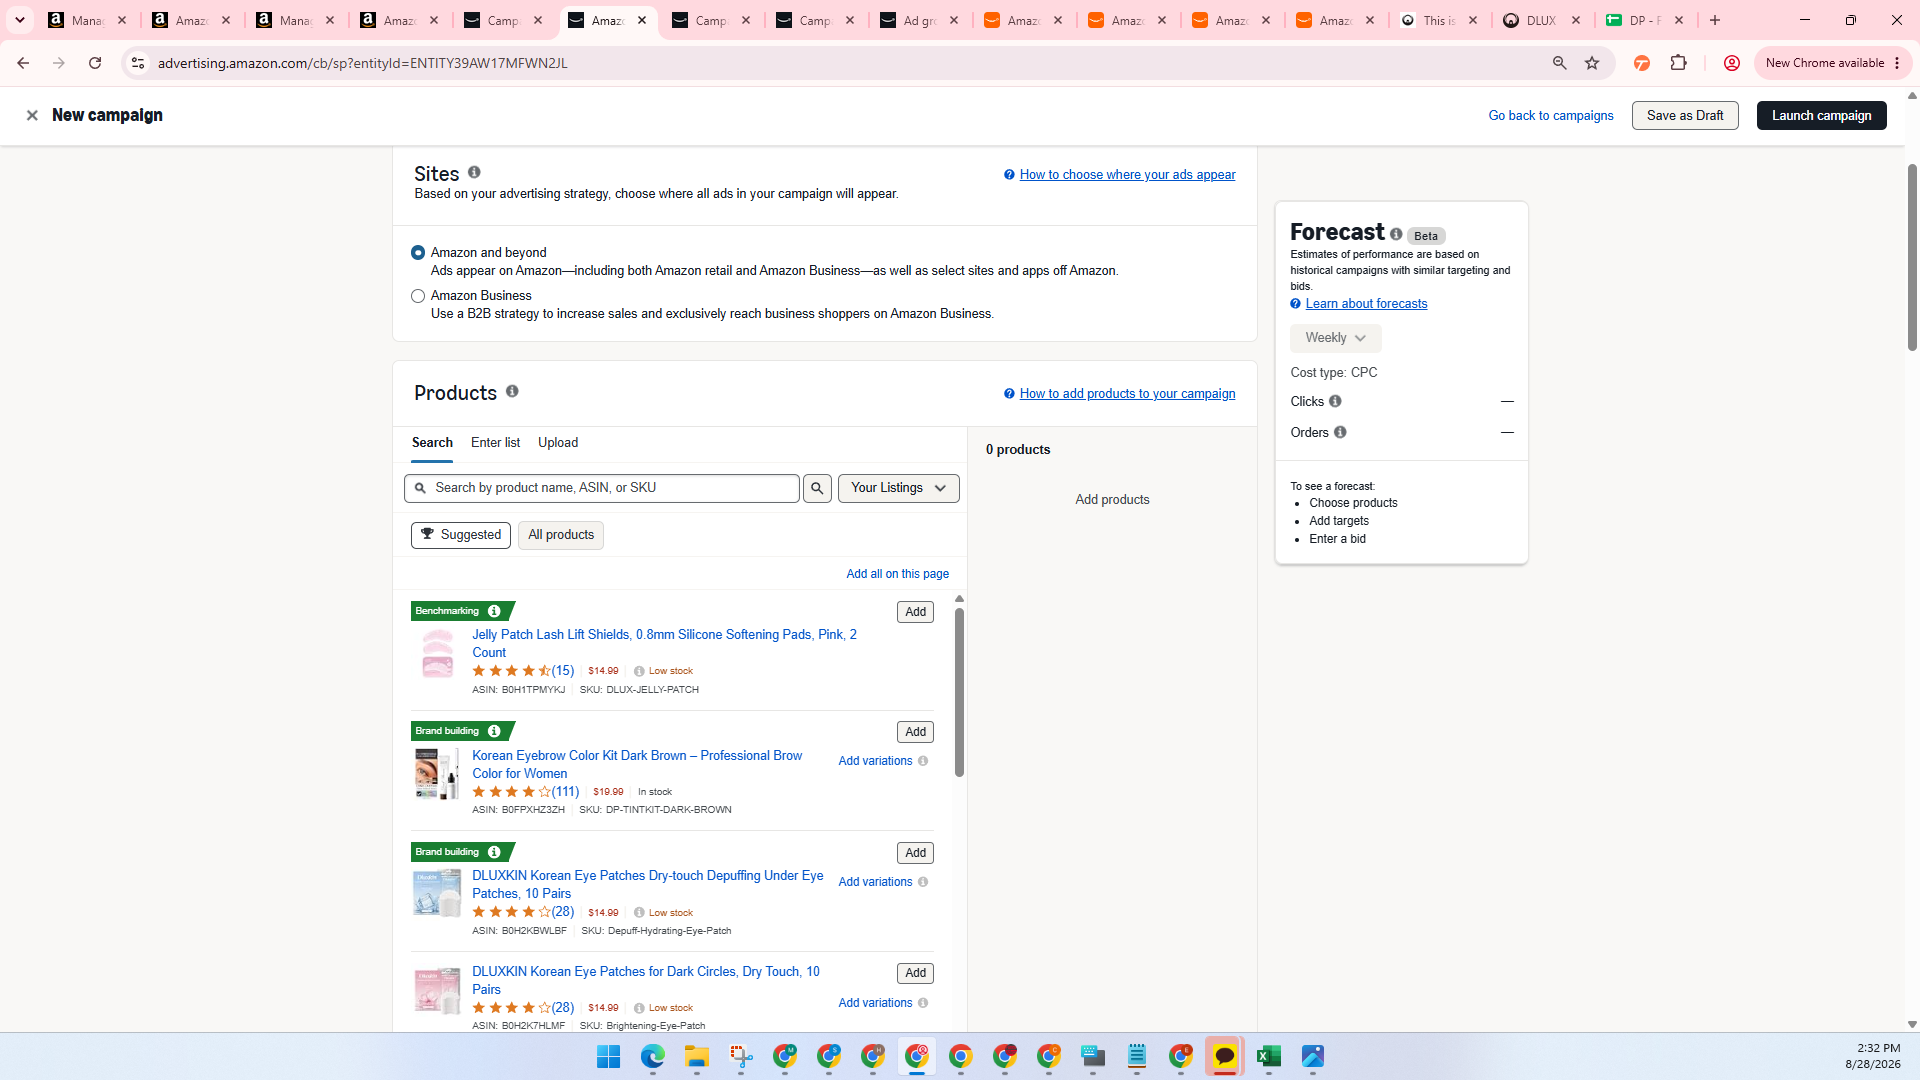Click the magnifier search button beside product search

817,488
